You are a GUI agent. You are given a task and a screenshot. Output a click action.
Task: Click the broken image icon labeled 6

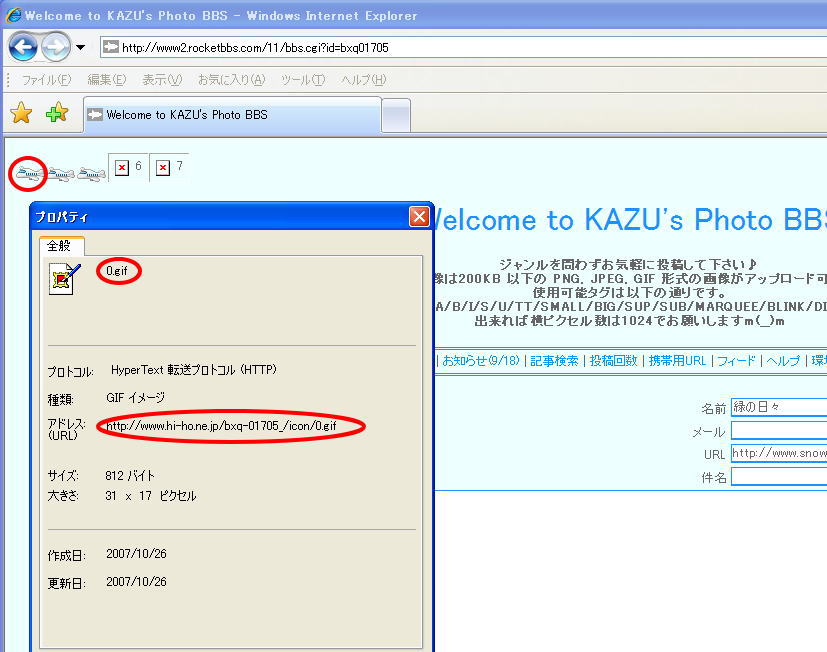pyautogui.click(x=122, y=168)
